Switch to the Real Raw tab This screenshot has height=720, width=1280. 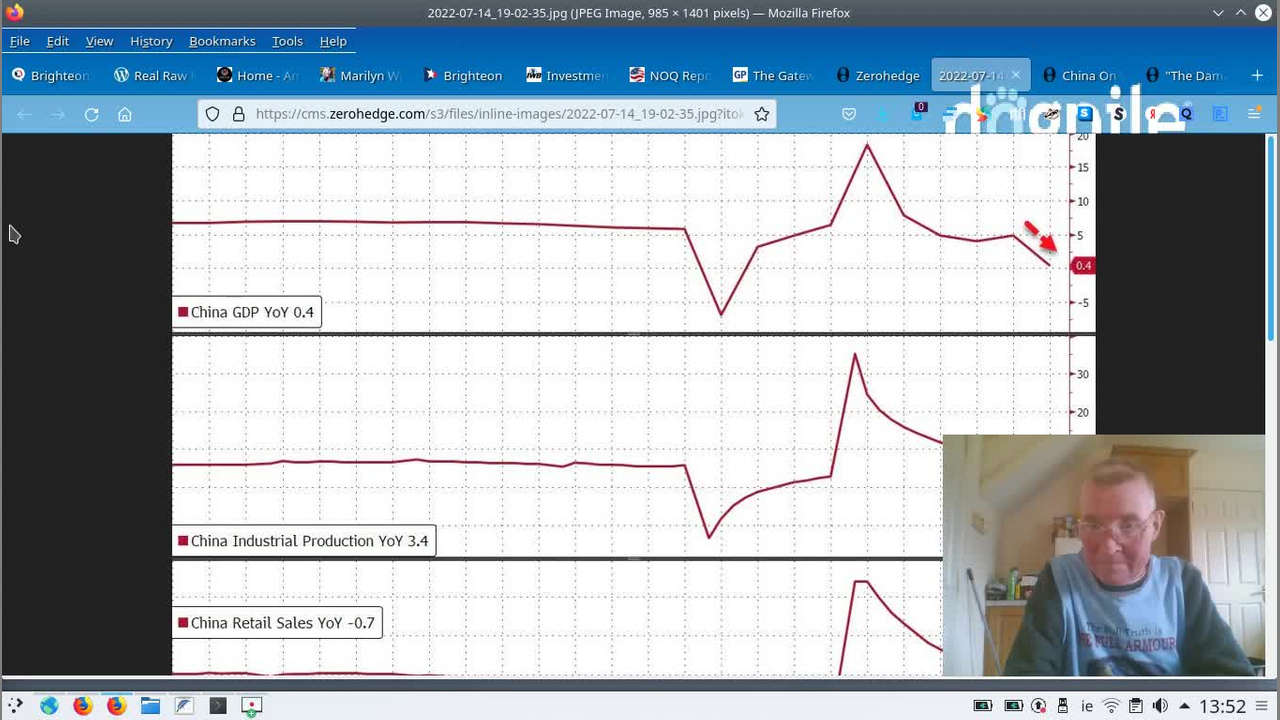pos(151,75)
